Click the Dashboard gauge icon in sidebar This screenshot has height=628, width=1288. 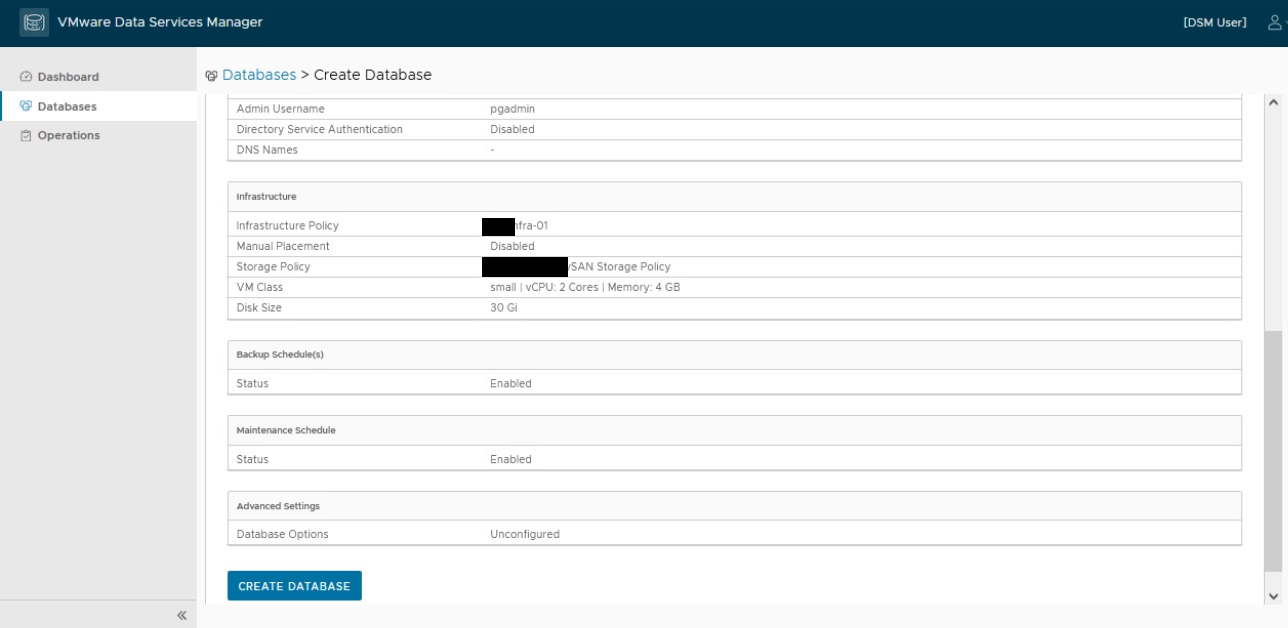point(27,77)
